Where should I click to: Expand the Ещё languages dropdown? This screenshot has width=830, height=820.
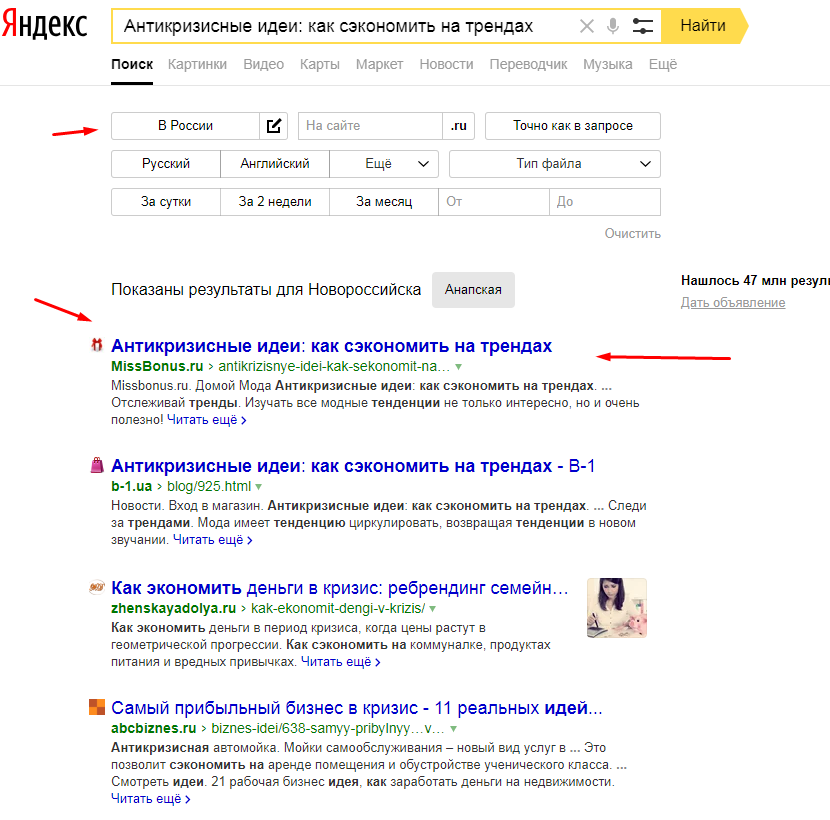coord(384,164)
